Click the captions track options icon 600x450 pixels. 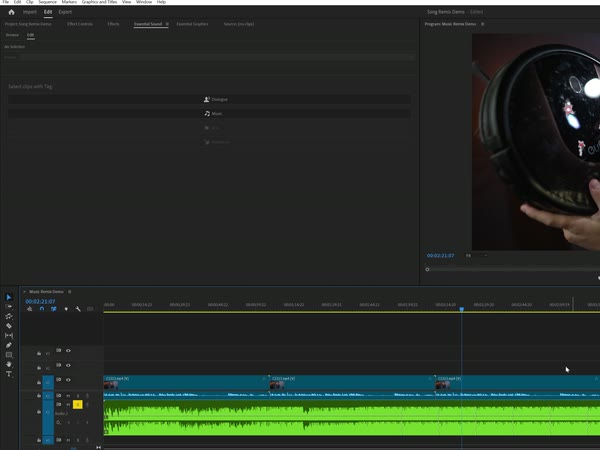coord(90,309)
